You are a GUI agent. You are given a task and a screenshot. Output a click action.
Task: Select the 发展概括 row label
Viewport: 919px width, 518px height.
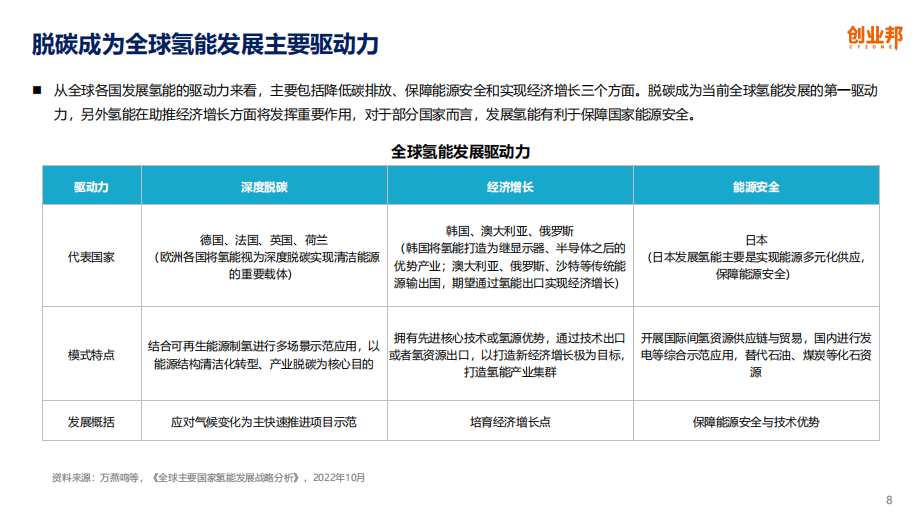pyautogui.click(x=91, y=422)
